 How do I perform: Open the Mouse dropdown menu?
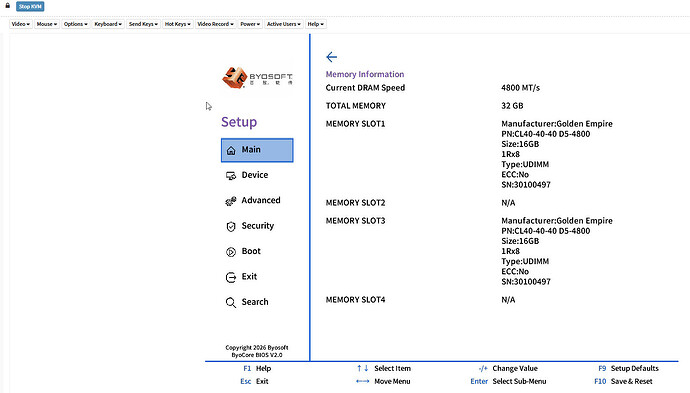47,24
